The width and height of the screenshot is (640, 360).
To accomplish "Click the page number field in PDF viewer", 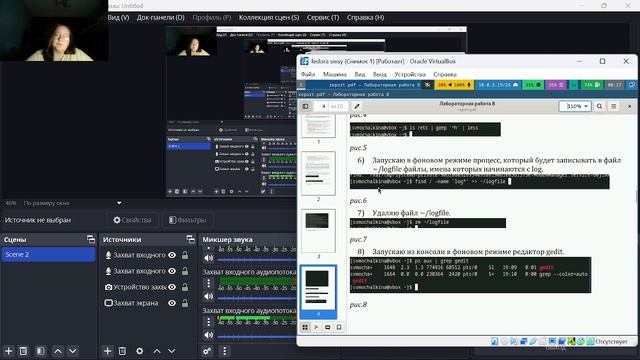I will point(323,106).
